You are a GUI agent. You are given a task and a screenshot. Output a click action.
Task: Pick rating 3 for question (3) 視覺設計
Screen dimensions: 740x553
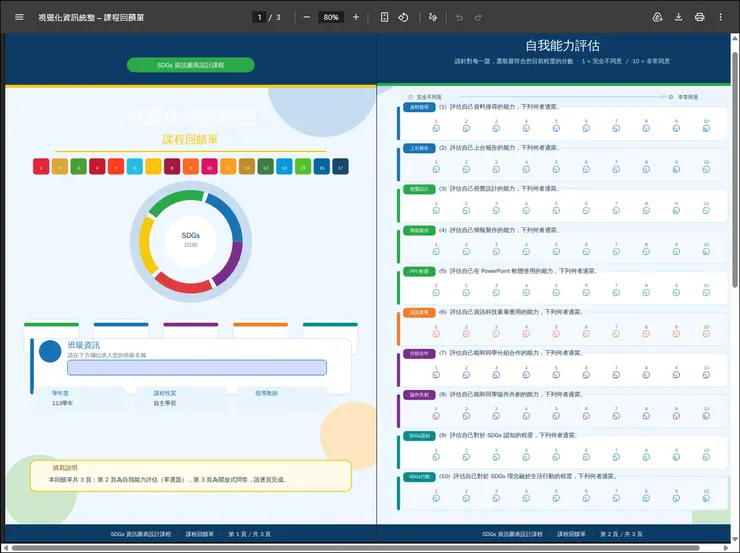pyautogui.click(x=496, y=210)
